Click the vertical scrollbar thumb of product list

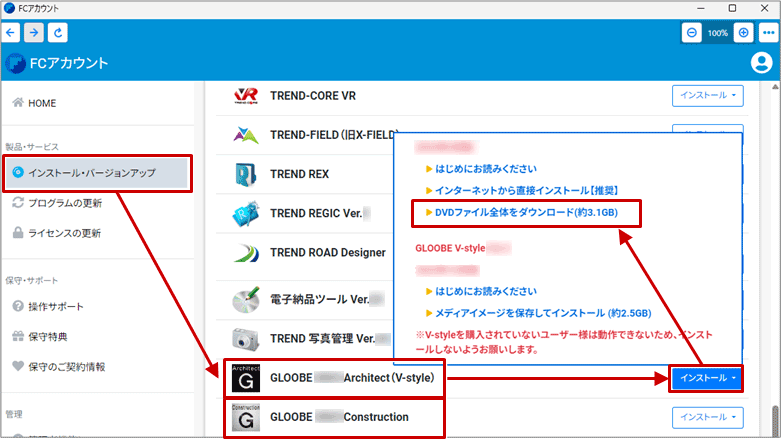(775, 421)
